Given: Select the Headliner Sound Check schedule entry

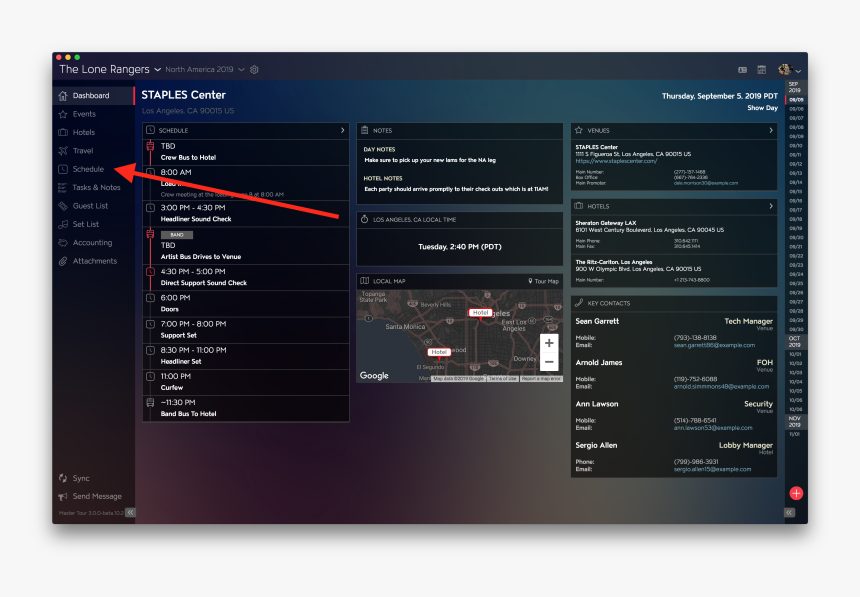Looking at the screenshot, I should (246, 213).
